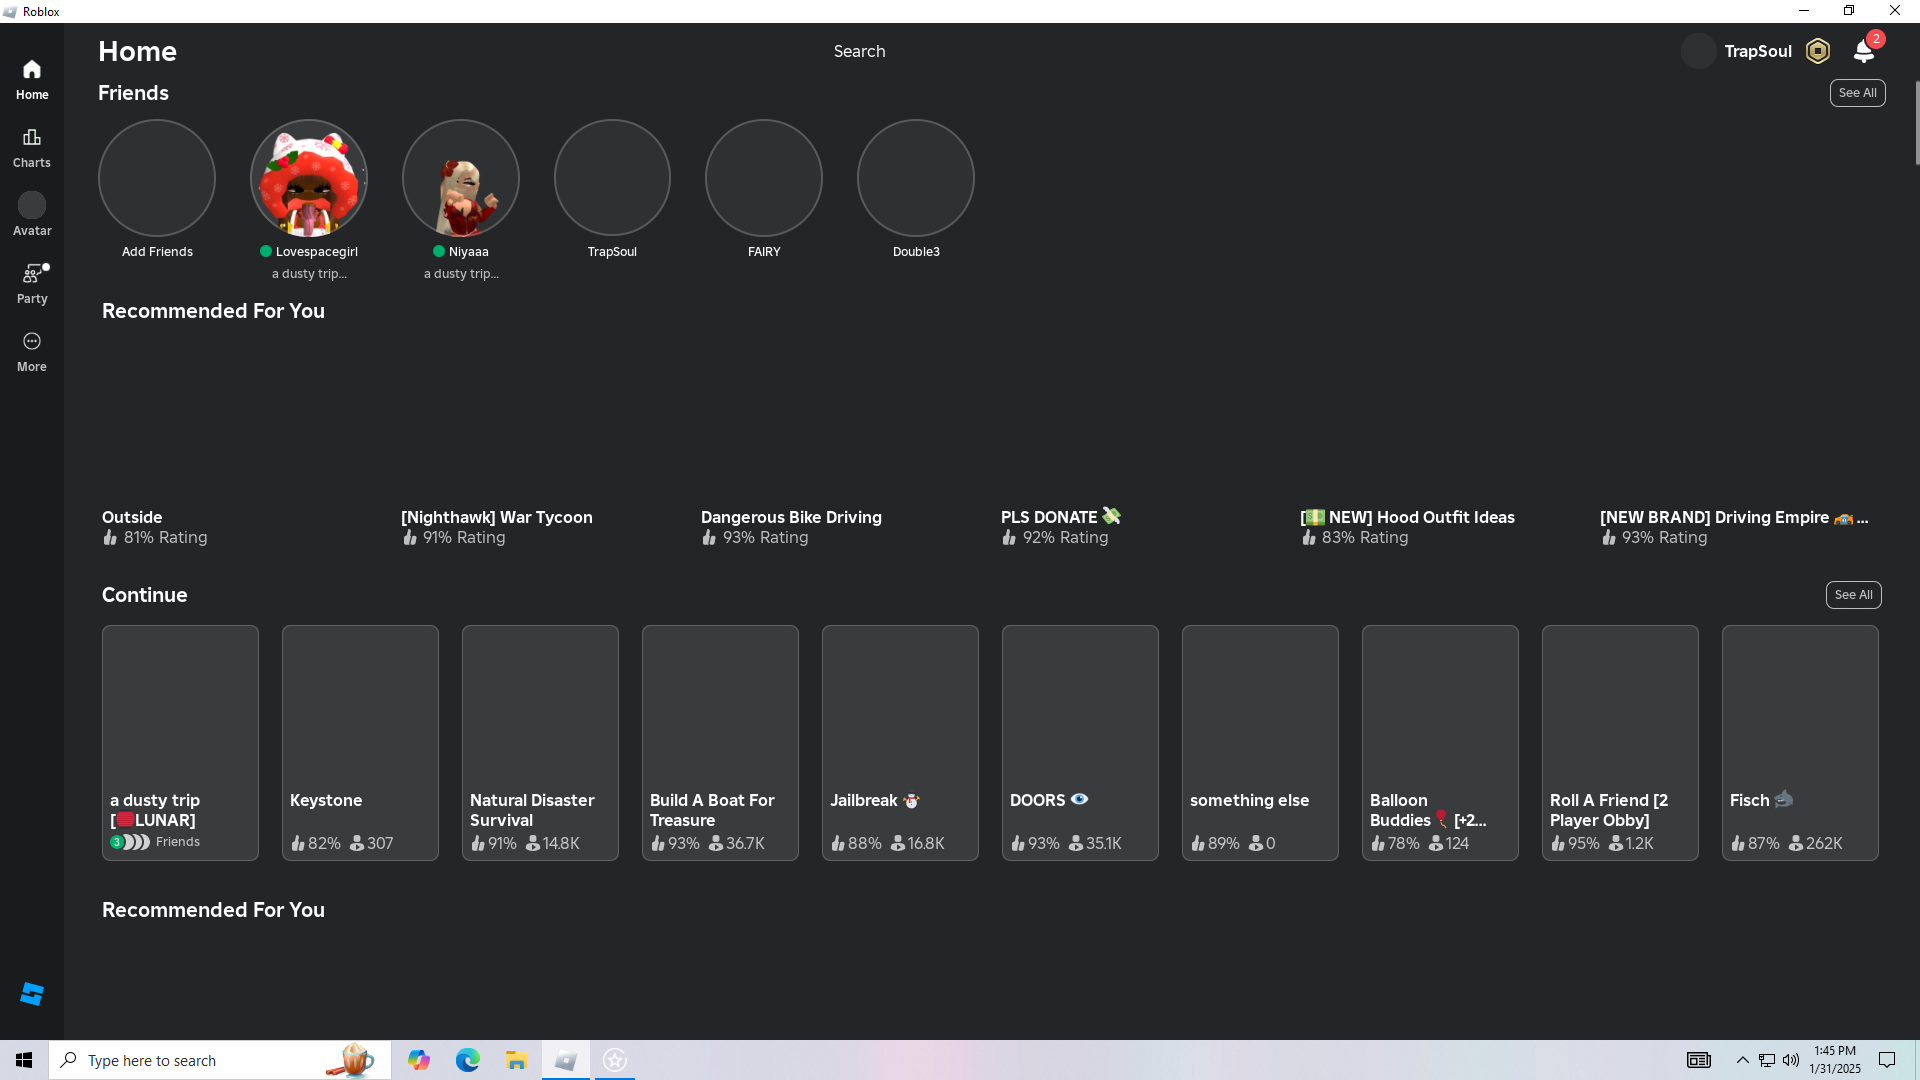Open Niyaaa's friend avatar
Image resolution: width=1920 pixels, height=1080 pixels.
[x=461, y=178]
